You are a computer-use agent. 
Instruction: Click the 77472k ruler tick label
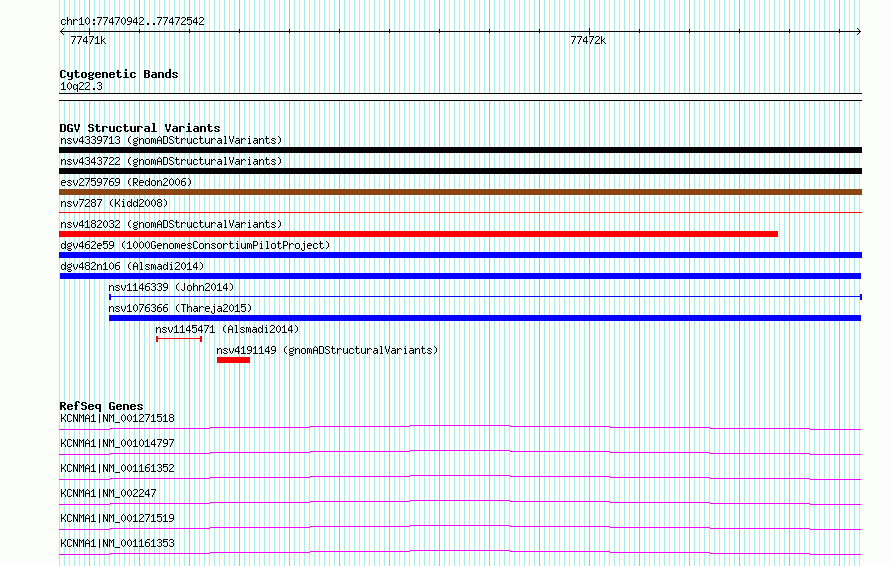coord(588,40)
